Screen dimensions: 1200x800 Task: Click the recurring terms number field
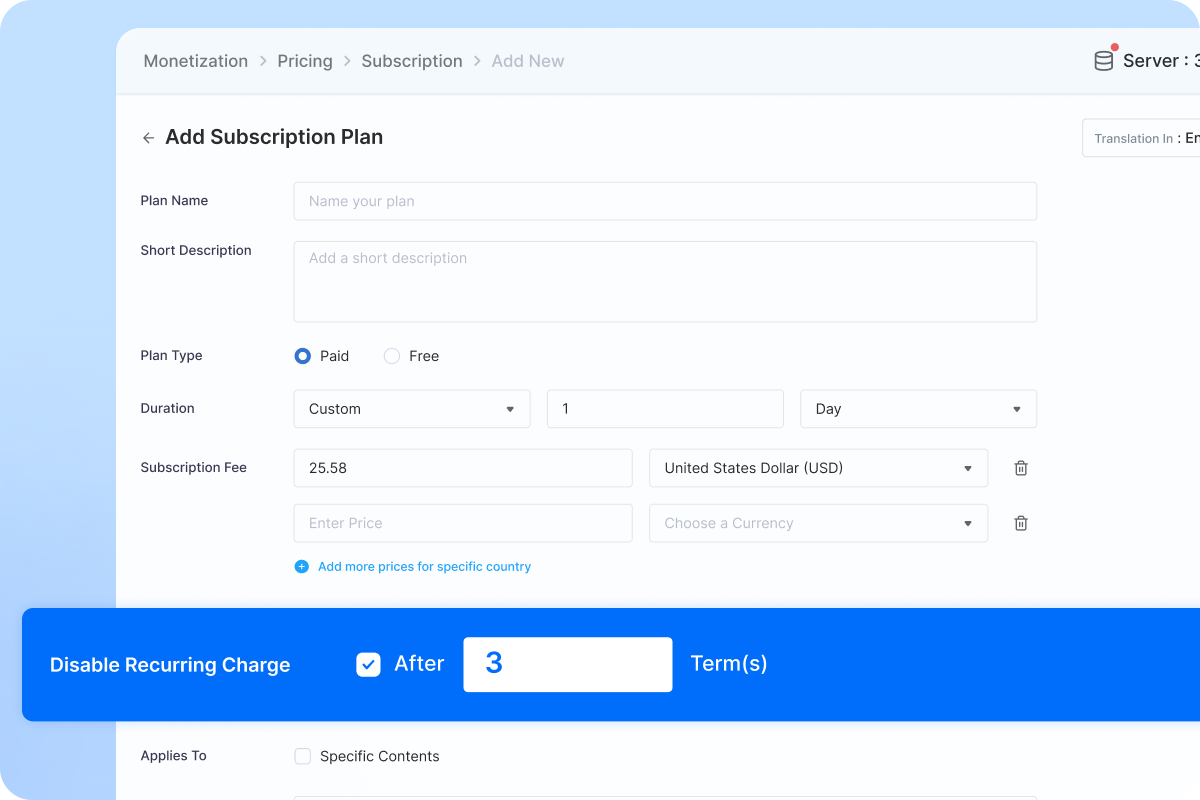point(567,664)
